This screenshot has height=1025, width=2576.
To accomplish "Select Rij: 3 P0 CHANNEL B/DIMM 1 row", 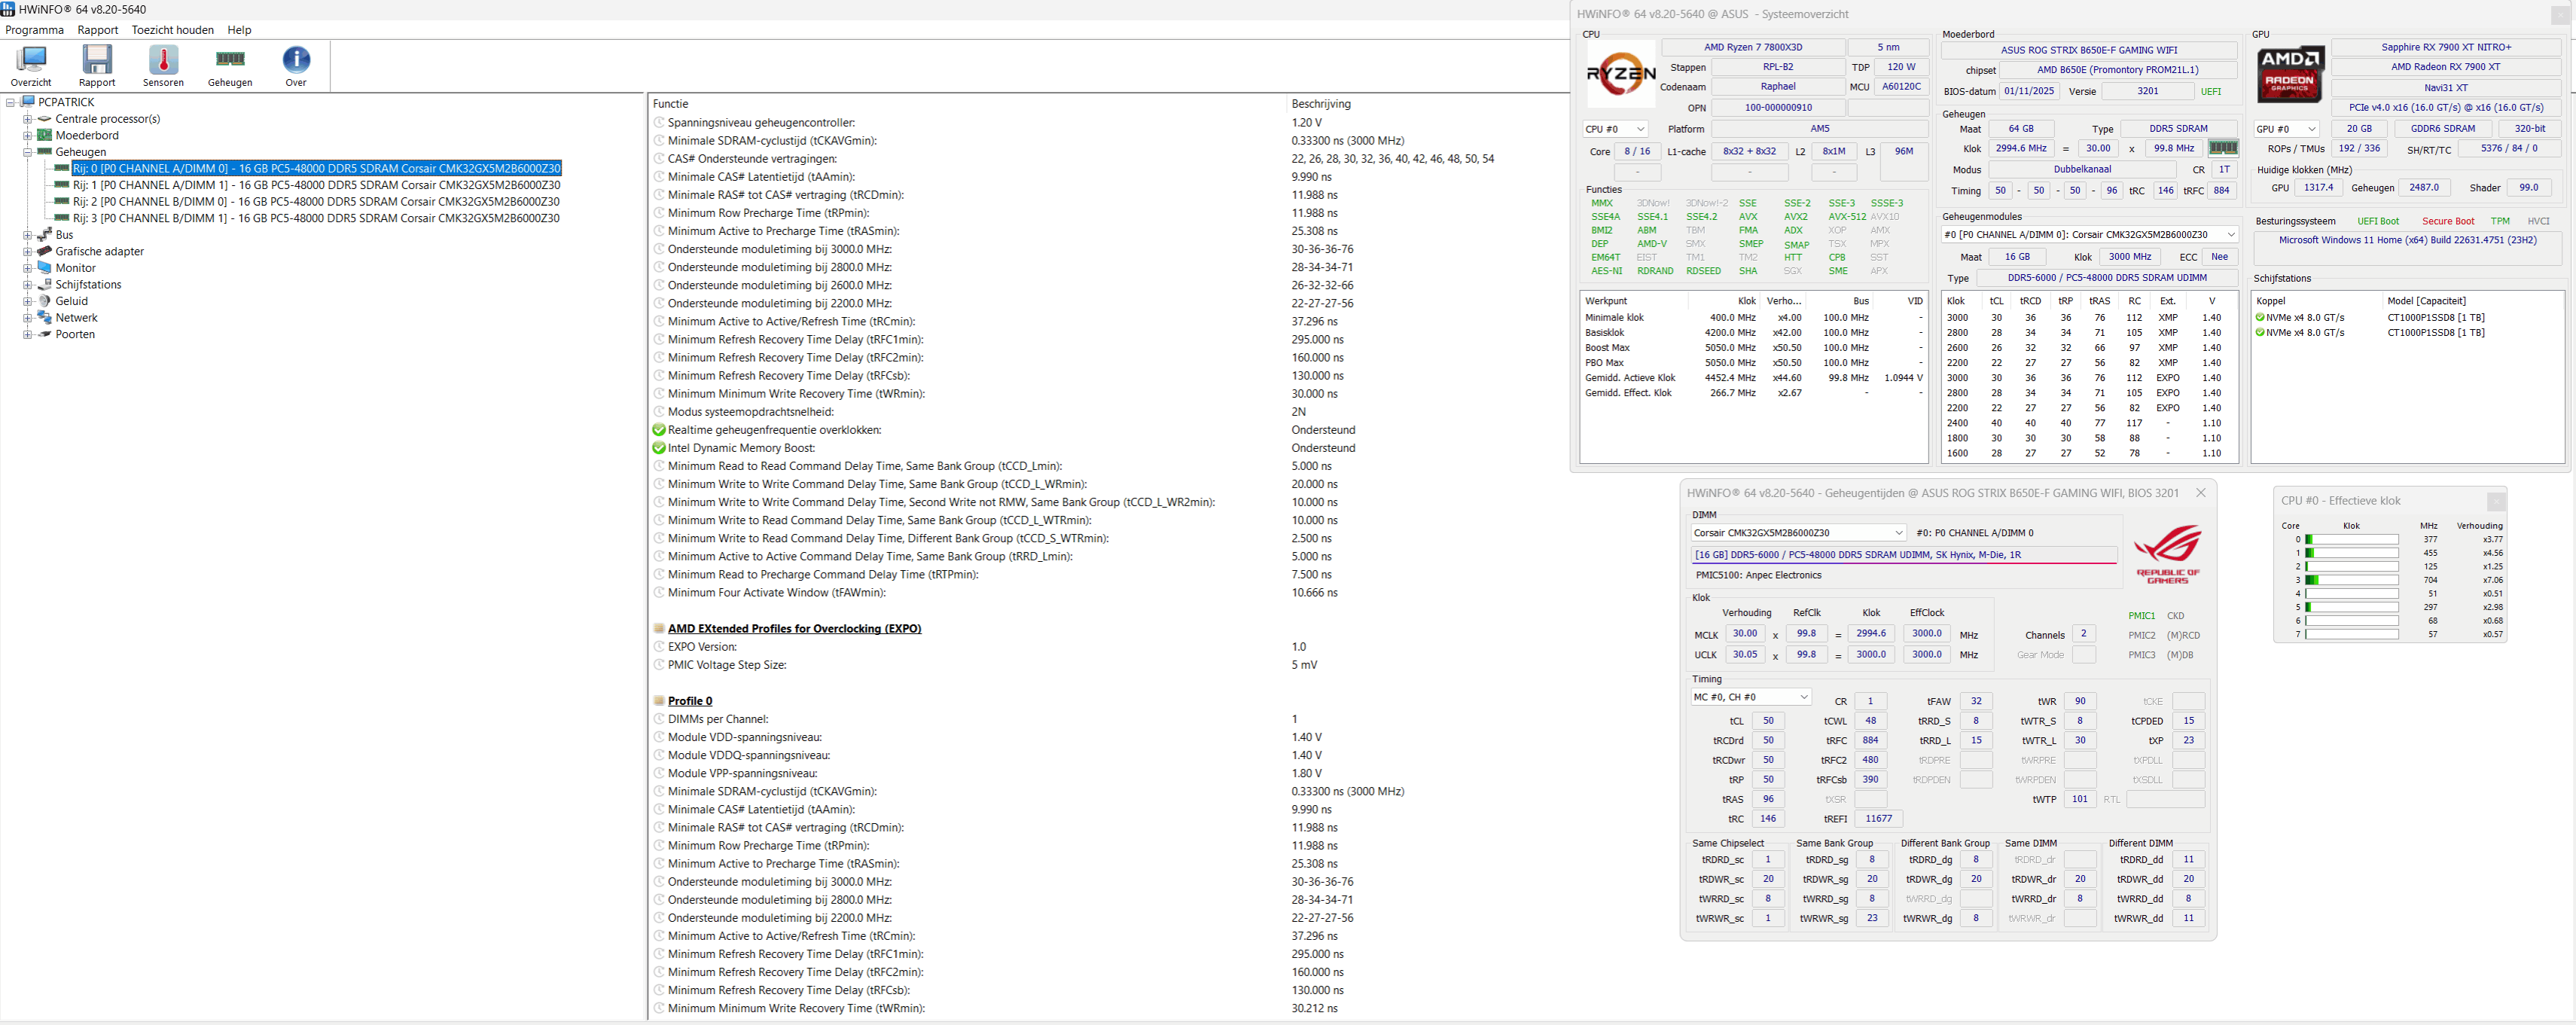I will click(x=316, y=218).
